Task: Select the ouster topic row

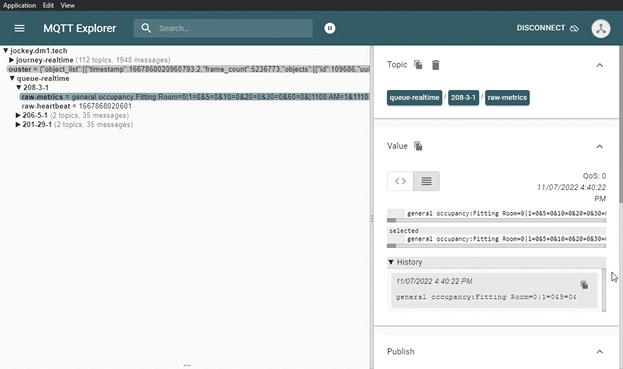Action: (x=188, y=69)
